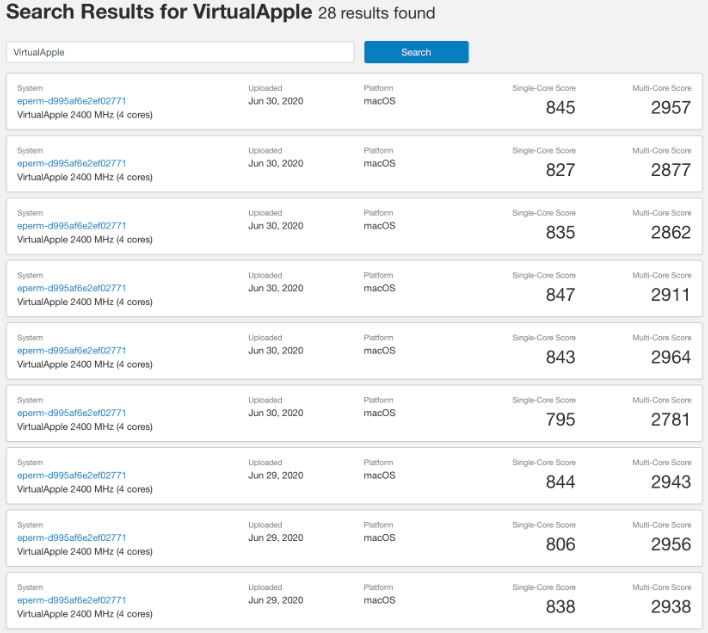Click the multi-core score 2911
The image size is (708, 633).
671,295
